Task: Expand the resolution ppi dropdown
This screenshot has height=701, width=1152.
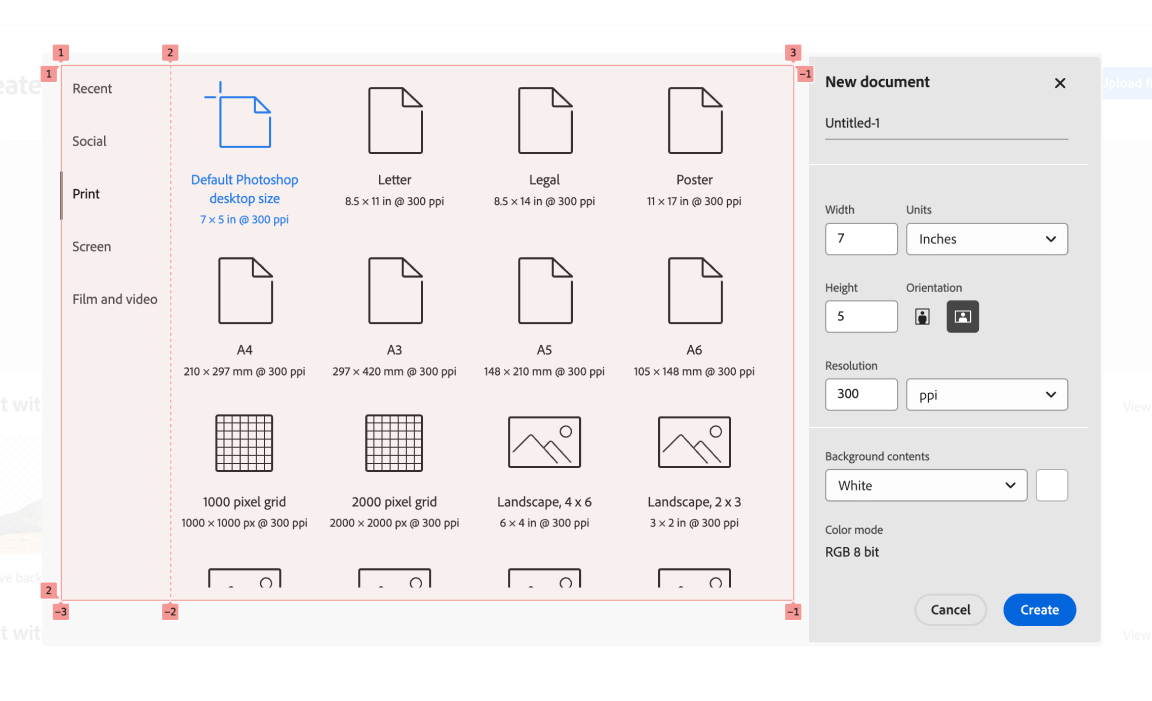Action: [x=986, y=395]
